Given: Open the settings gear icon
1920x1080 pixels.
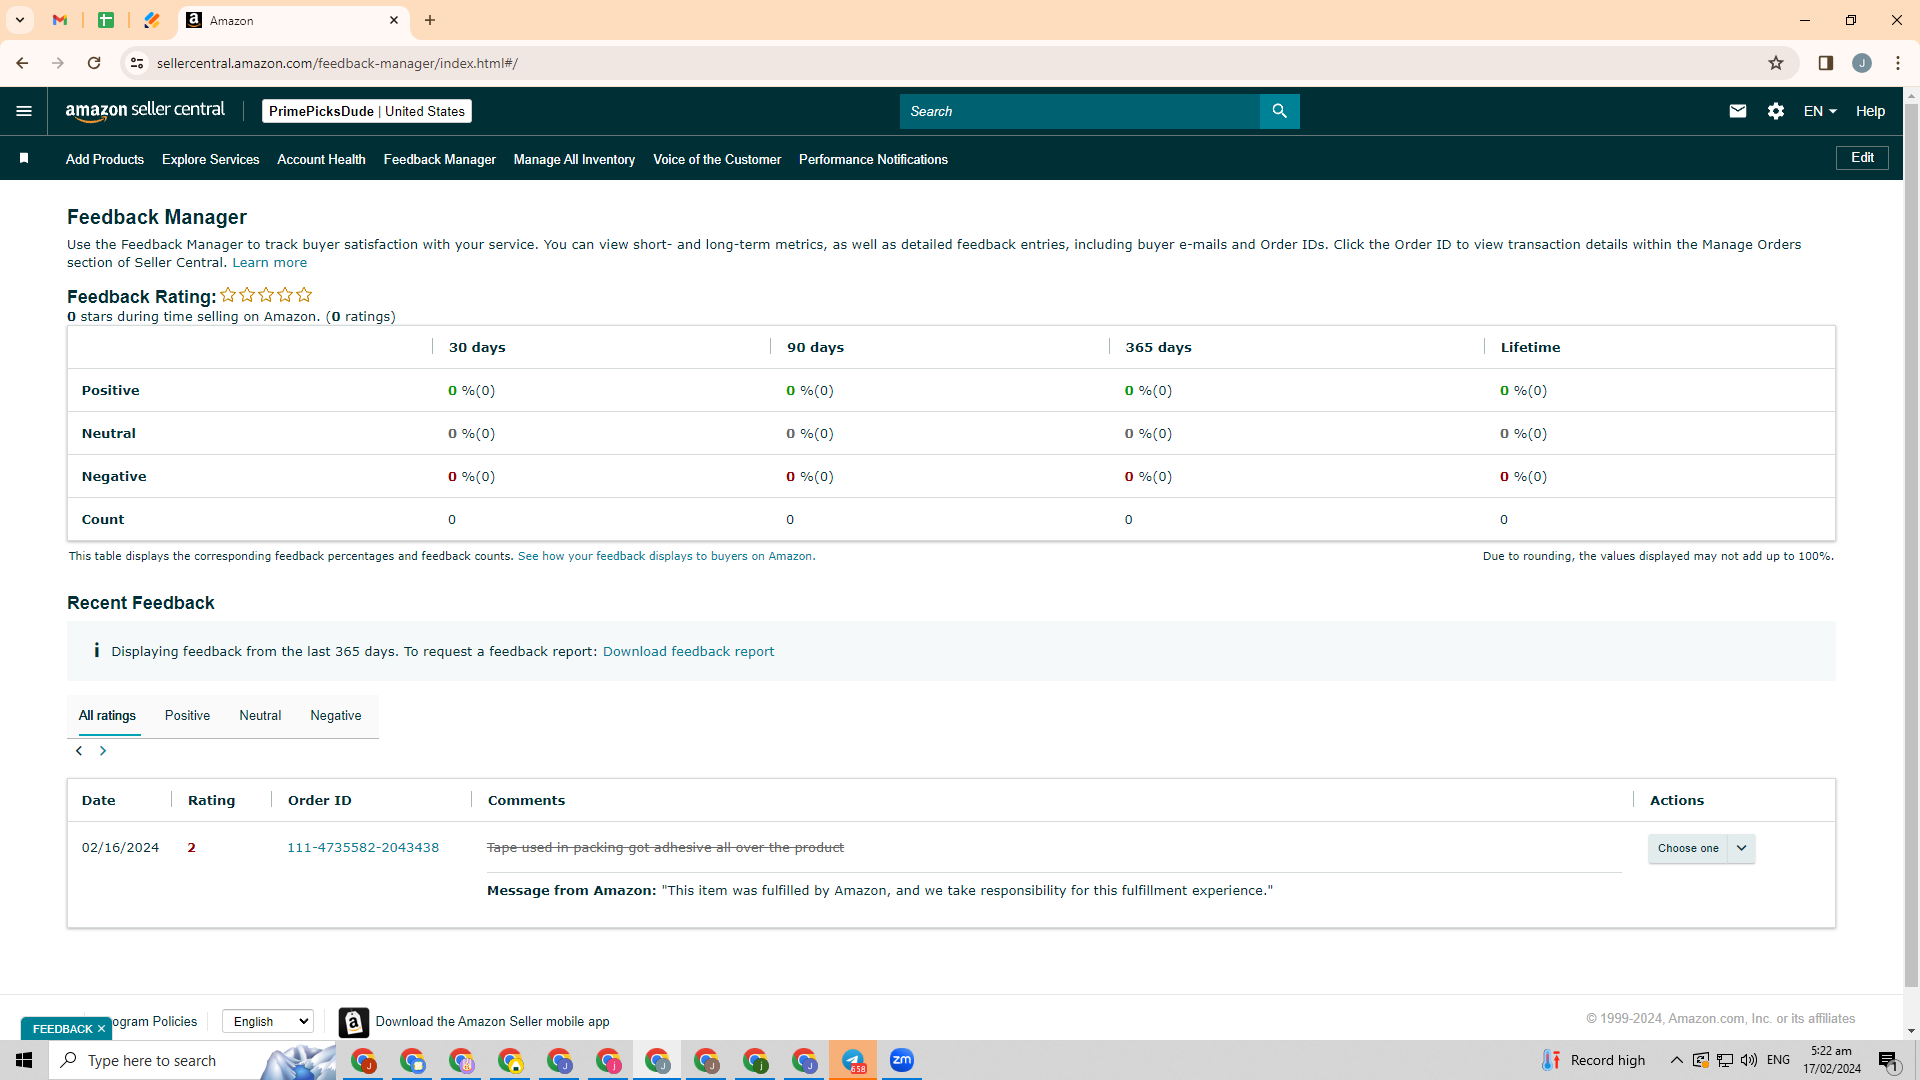Looking at the screenshot, I should 1776,111.
